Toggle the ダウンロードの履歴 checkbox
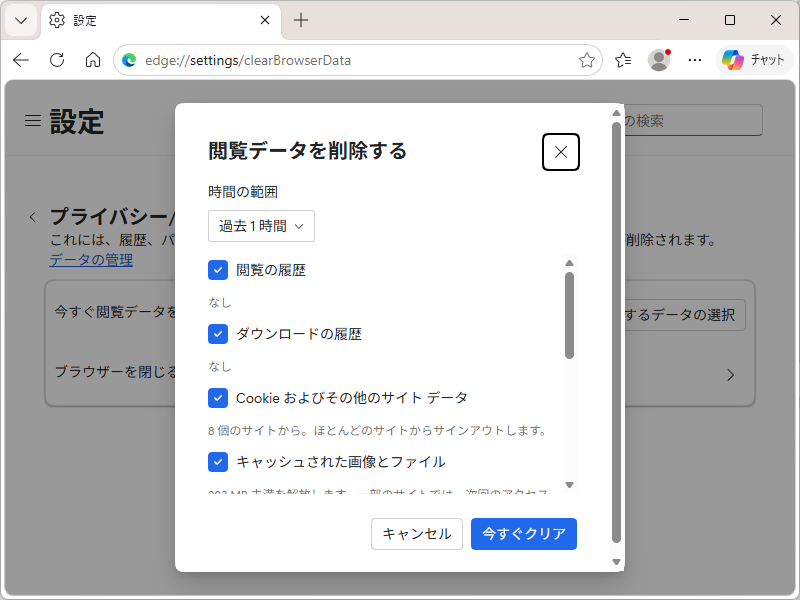Image resolution: width=800 pixels, height=600 pixels. [x=218, y=334]
